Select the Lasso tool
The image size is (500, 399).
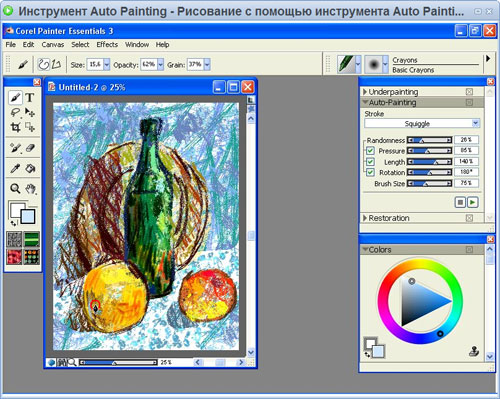pyautogui.click(x=15, y=112)
